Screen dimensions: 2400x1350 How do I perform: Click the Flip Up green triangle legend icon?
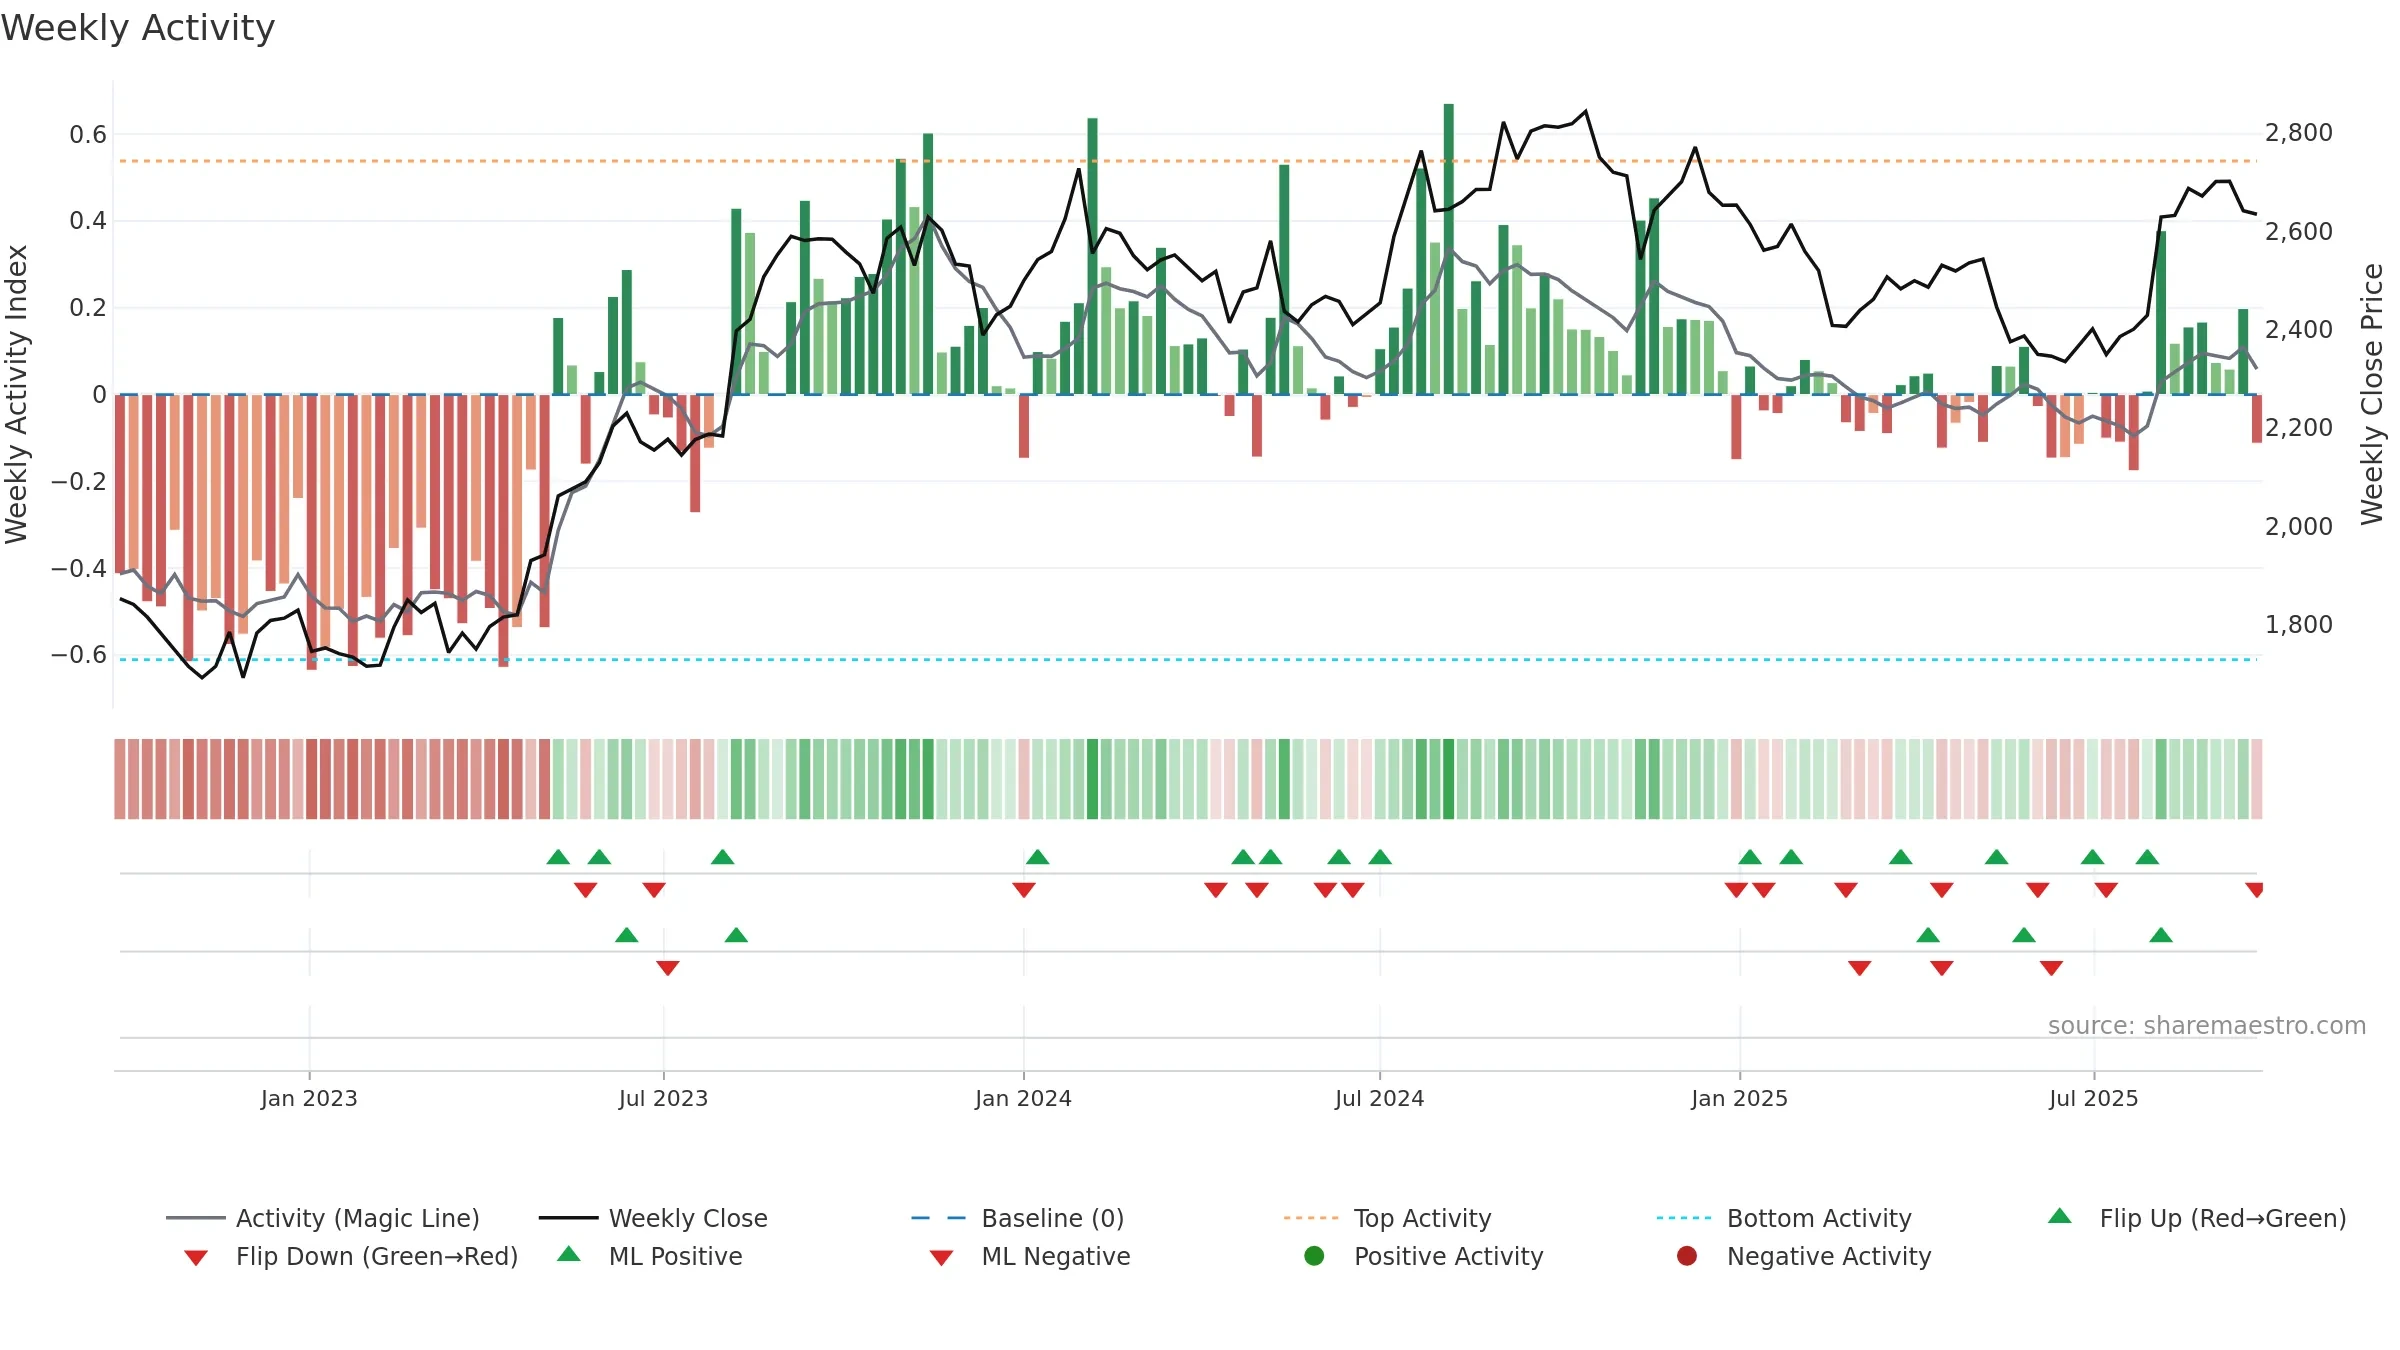coord(2060,1216)
